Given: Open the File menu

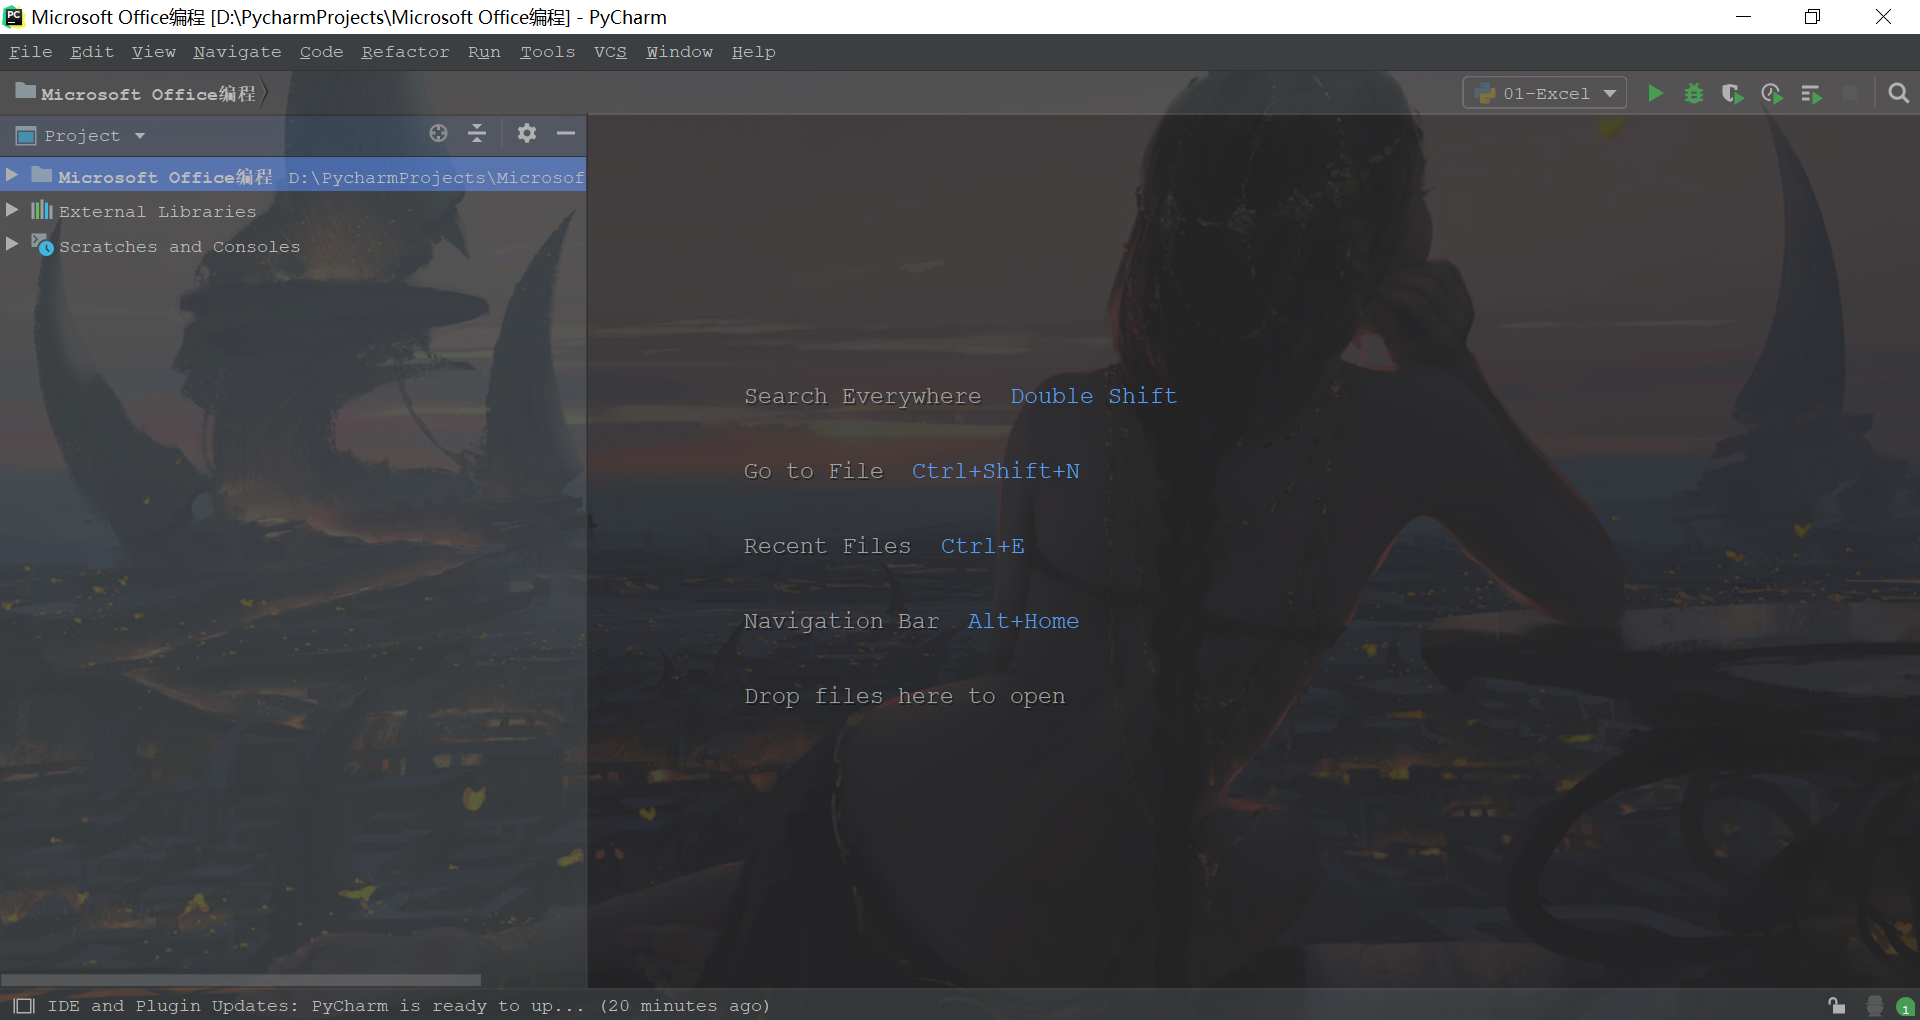Looking at the screenshot, I should (31, 52).
